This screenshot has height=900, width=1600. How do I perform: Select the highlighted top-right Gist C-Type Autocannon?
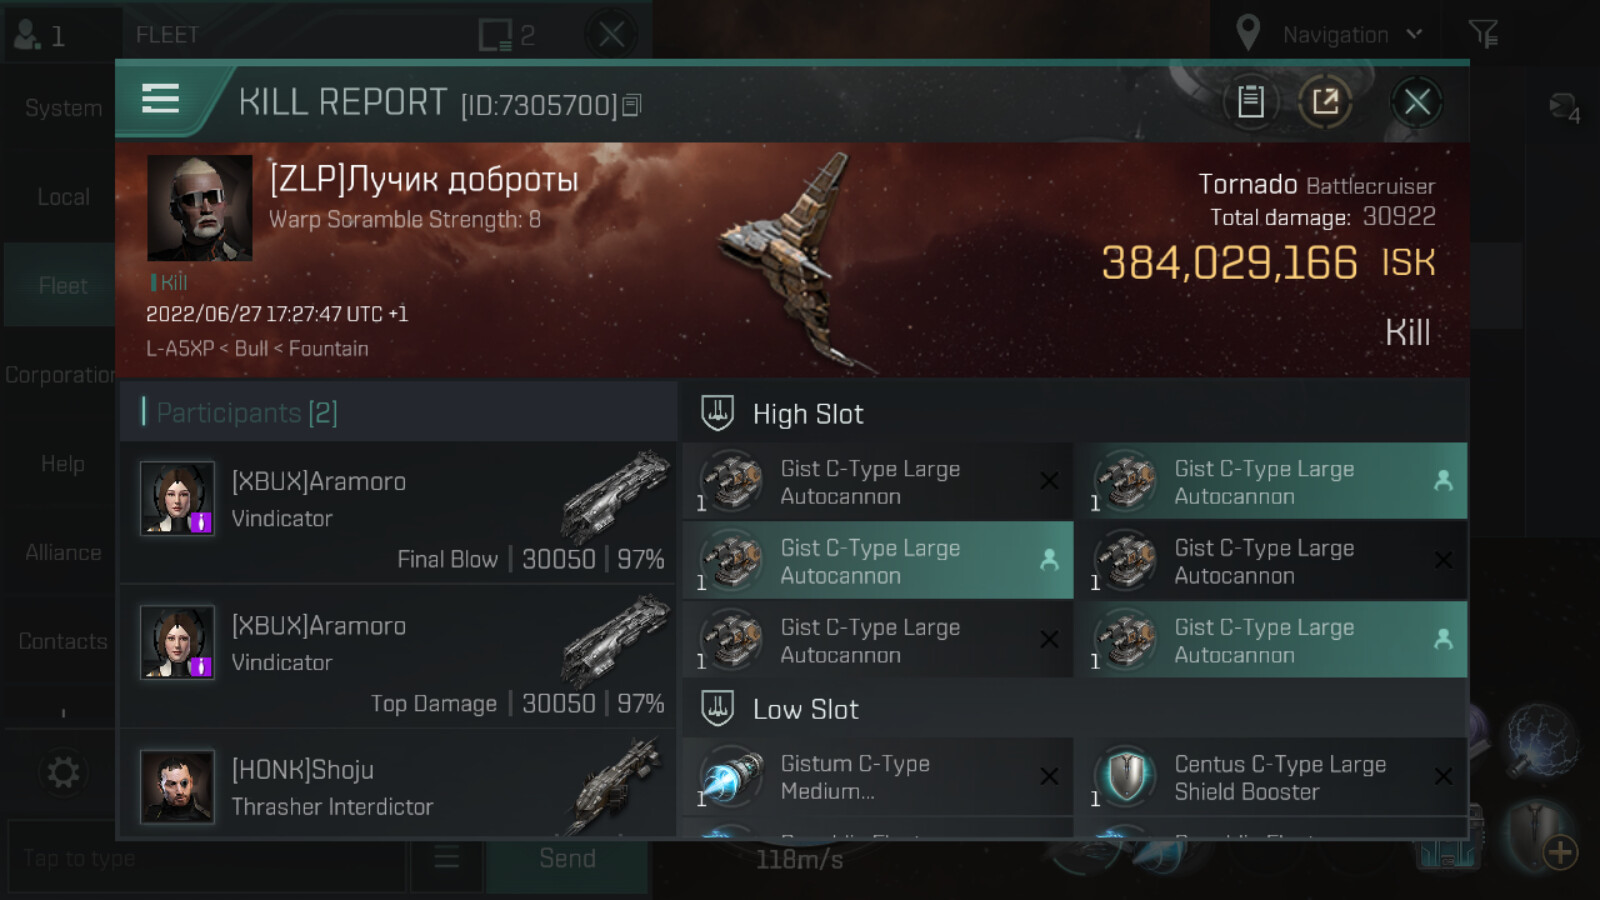pyautogui.click(x=1270, y=481)
